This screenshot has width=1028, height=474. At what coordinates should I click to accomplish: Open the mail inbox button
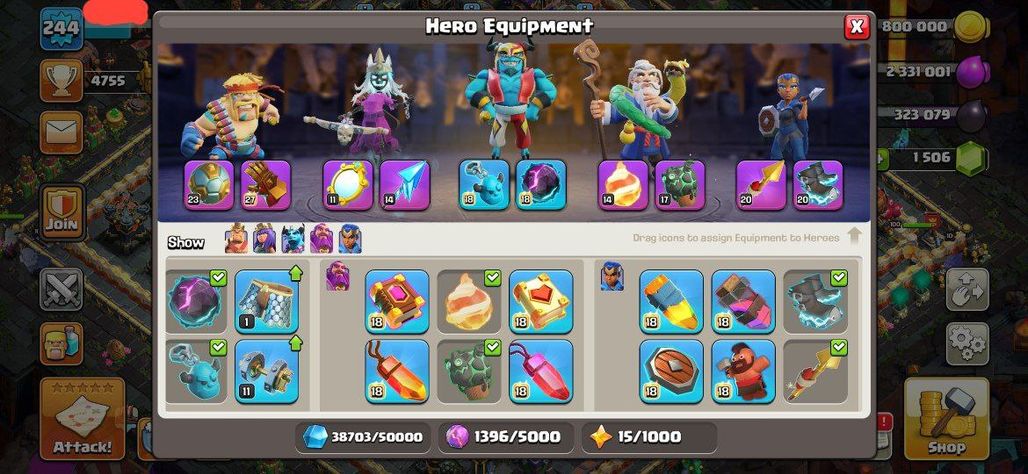pyautogui.click(x=62, y=132)
